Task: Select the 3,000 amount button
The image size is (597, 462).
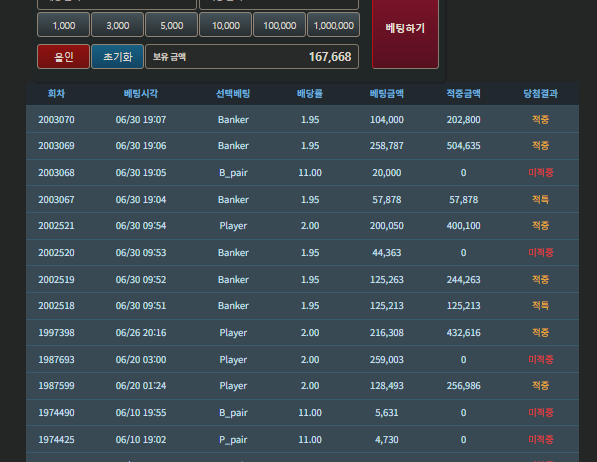Action: pos(118,25)
